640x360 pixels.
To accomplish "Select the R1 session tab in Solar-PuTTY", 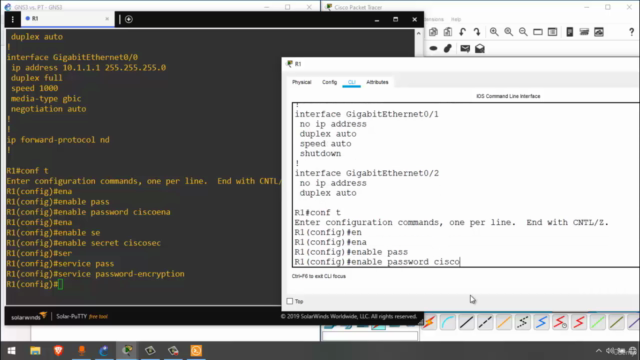I will [67, 19].
